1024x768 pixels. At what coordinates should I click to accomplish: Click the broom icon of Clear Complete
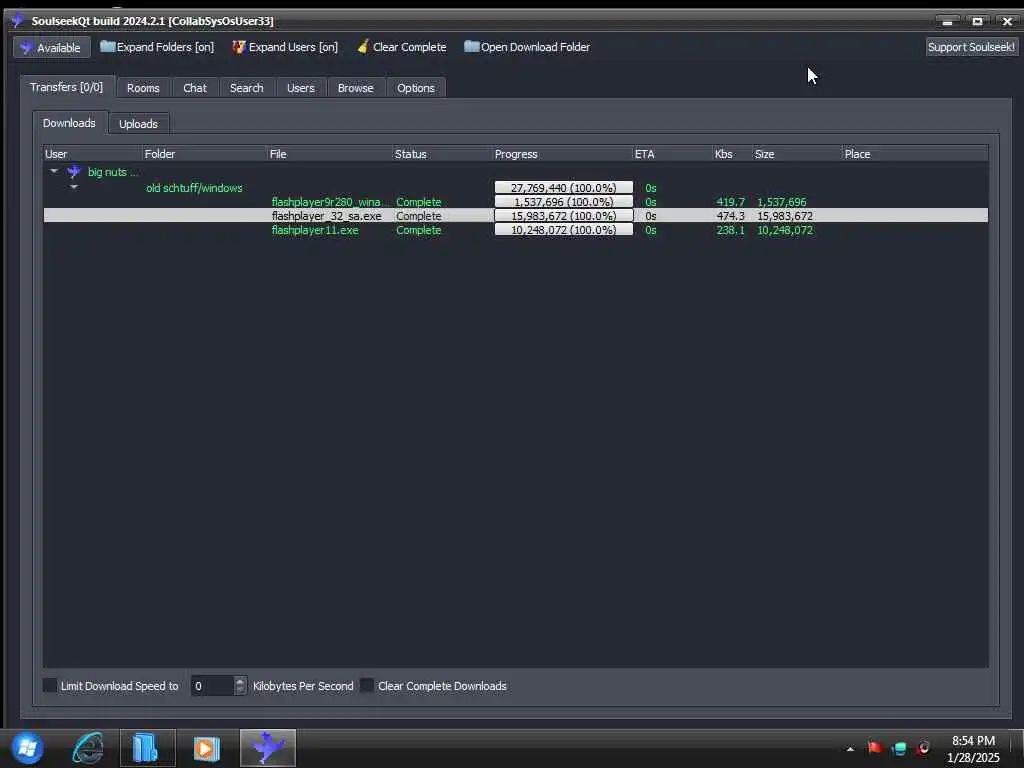coord(363,46)
